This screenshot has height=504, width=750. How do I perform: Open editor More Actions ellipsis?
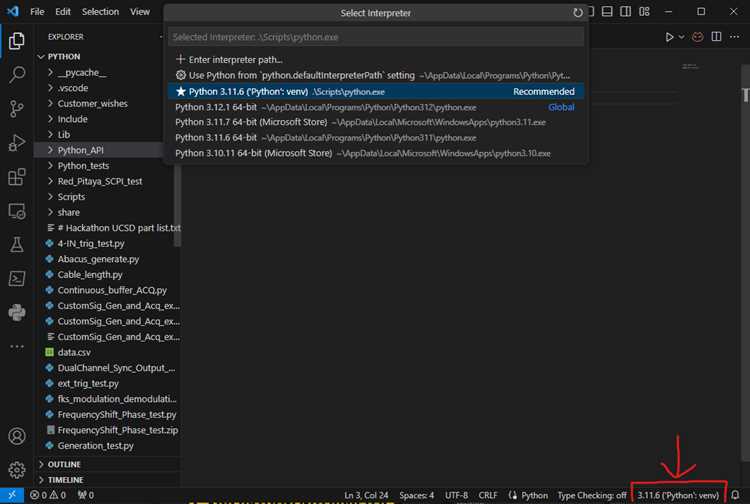coord(734,37)
